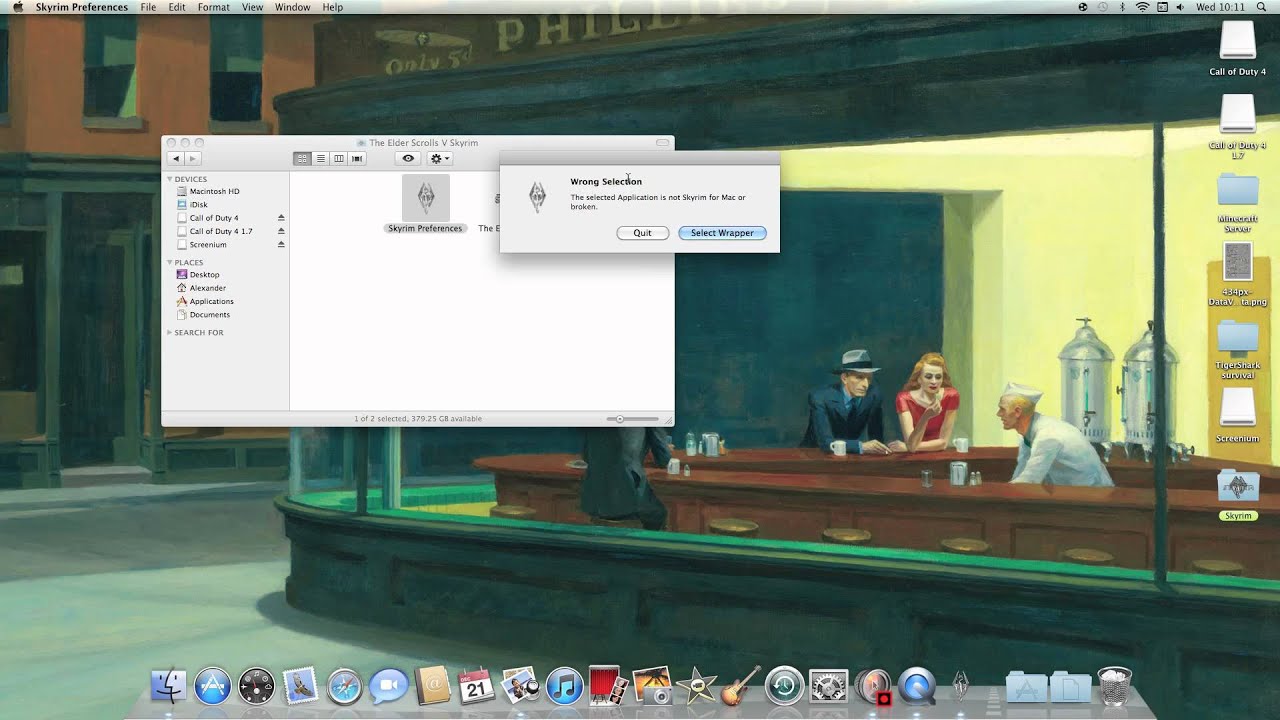Screen dimensions: 1280x720
Task: Open Finder from the Dock
Action: pos(169,686)
